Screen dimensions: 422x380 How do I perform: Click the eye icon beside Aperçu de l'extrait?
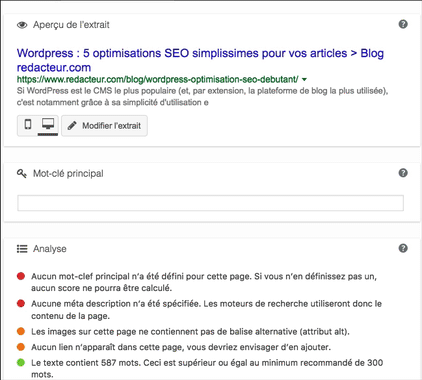(22, 25)
